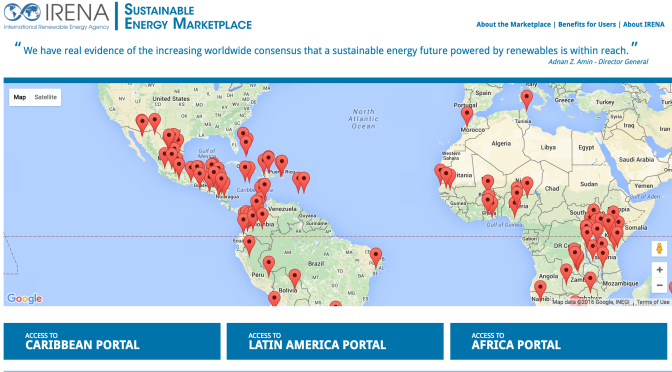Open the About the Marketplace link
Screen dimensions: 672x372
click(513, 24)
